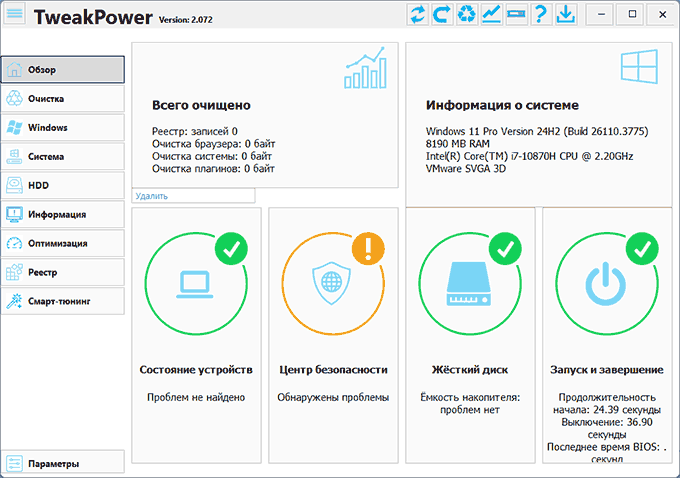This screenshot has height=478, width=680.
Task: Click the Жёсткий диск title
Action: (470, 370)
